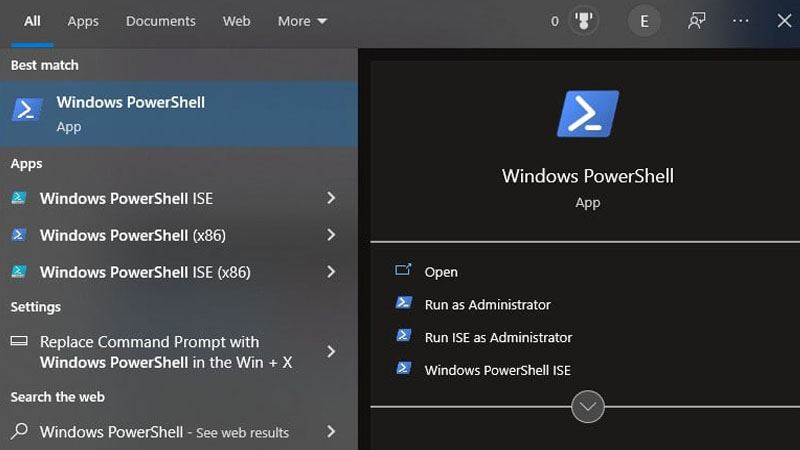
Task: Click the Windows PowerShell best match icon
Action: coord(27,110)
